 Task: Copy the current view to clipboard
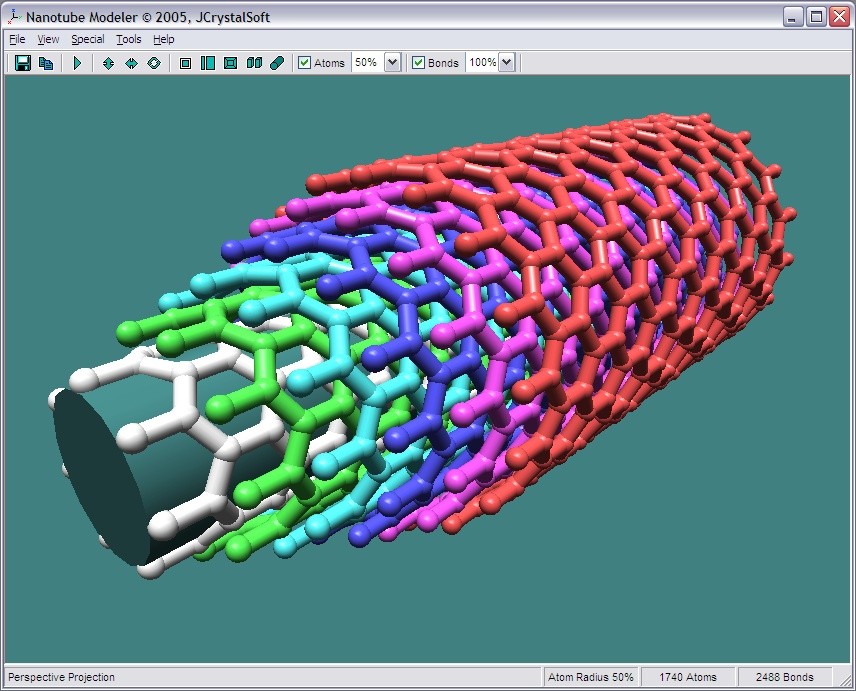46,62
